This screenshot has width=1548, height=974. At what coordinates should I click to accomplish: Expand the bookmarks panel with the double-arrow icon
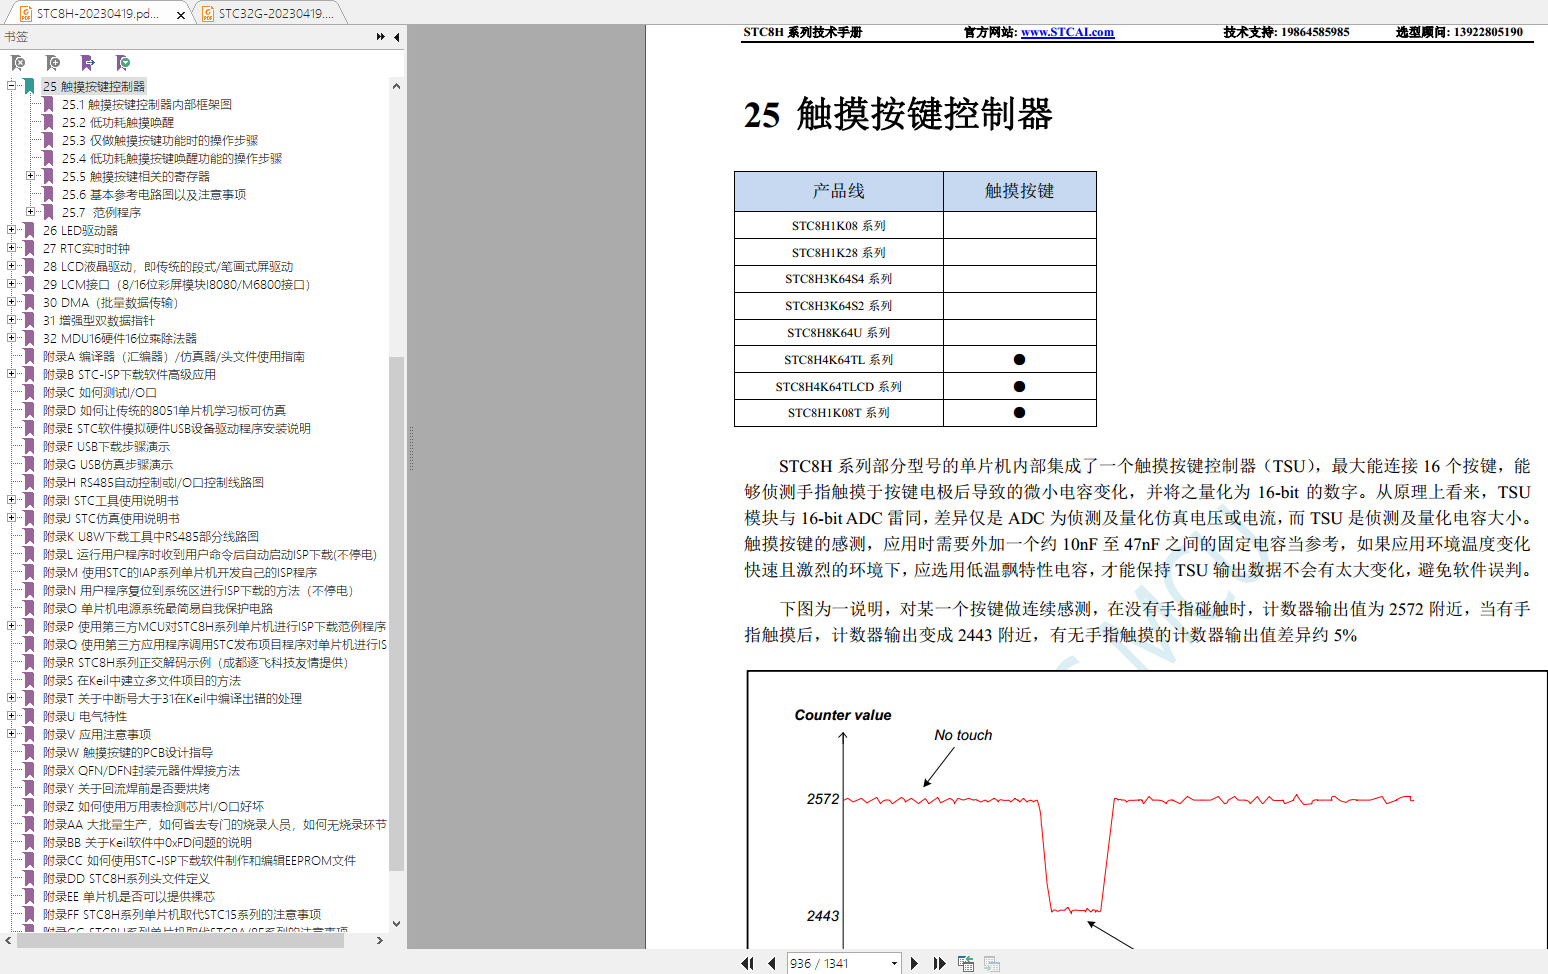(x=381, y=37)
